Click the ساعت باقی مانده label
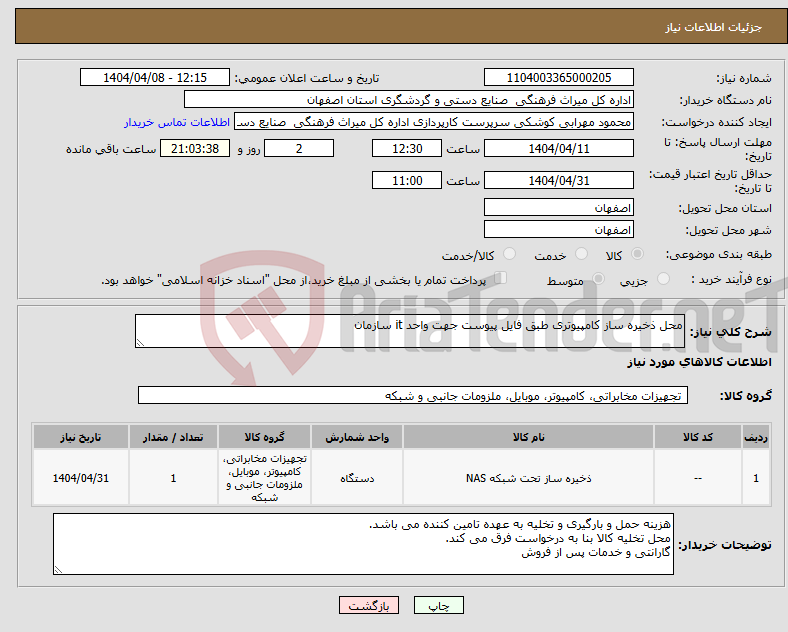The width and height of the screenshot is (788, 632). point(111,150)
